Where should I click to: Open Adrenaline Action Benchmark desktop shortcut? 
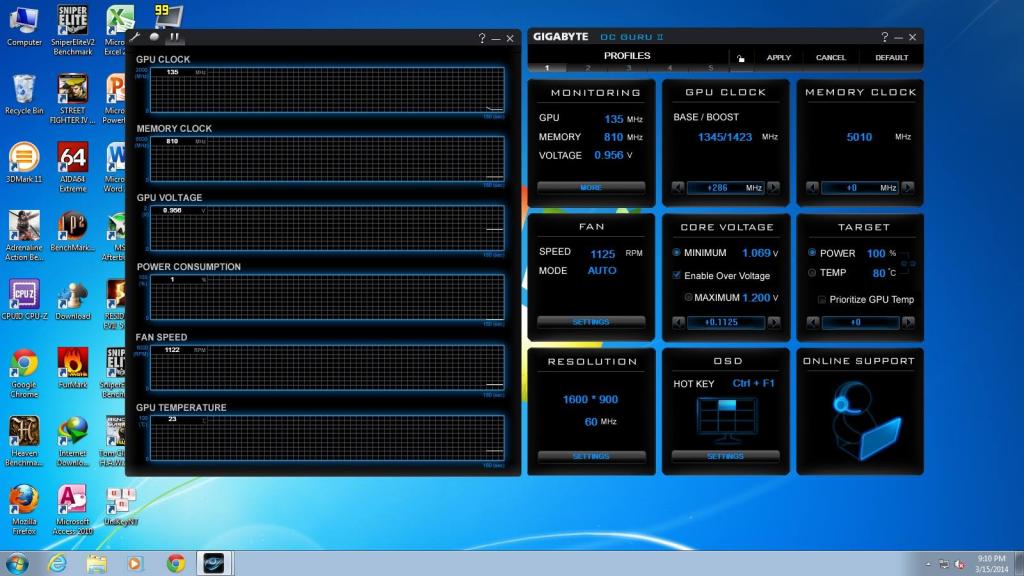pyautogui.click(x=24, y=236)
